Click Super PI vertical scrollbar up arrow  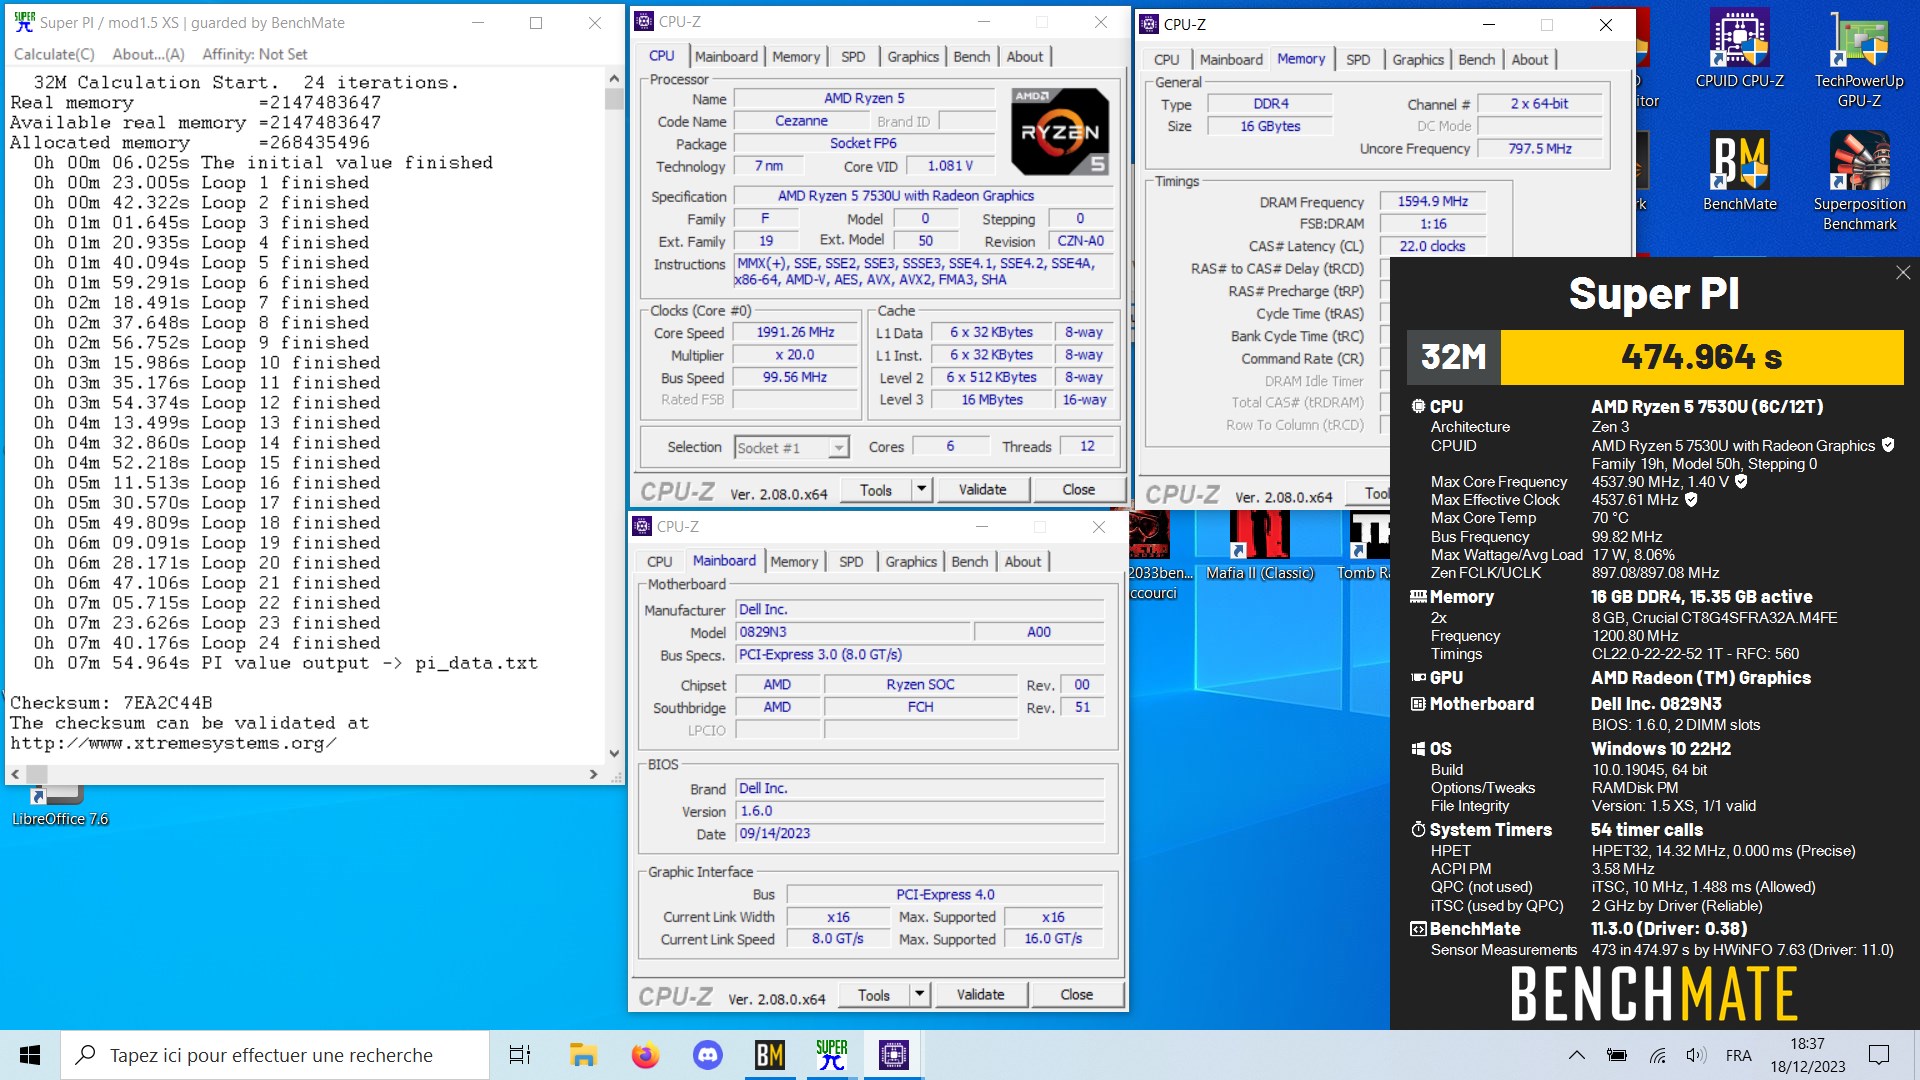click(x=614, y=78)
